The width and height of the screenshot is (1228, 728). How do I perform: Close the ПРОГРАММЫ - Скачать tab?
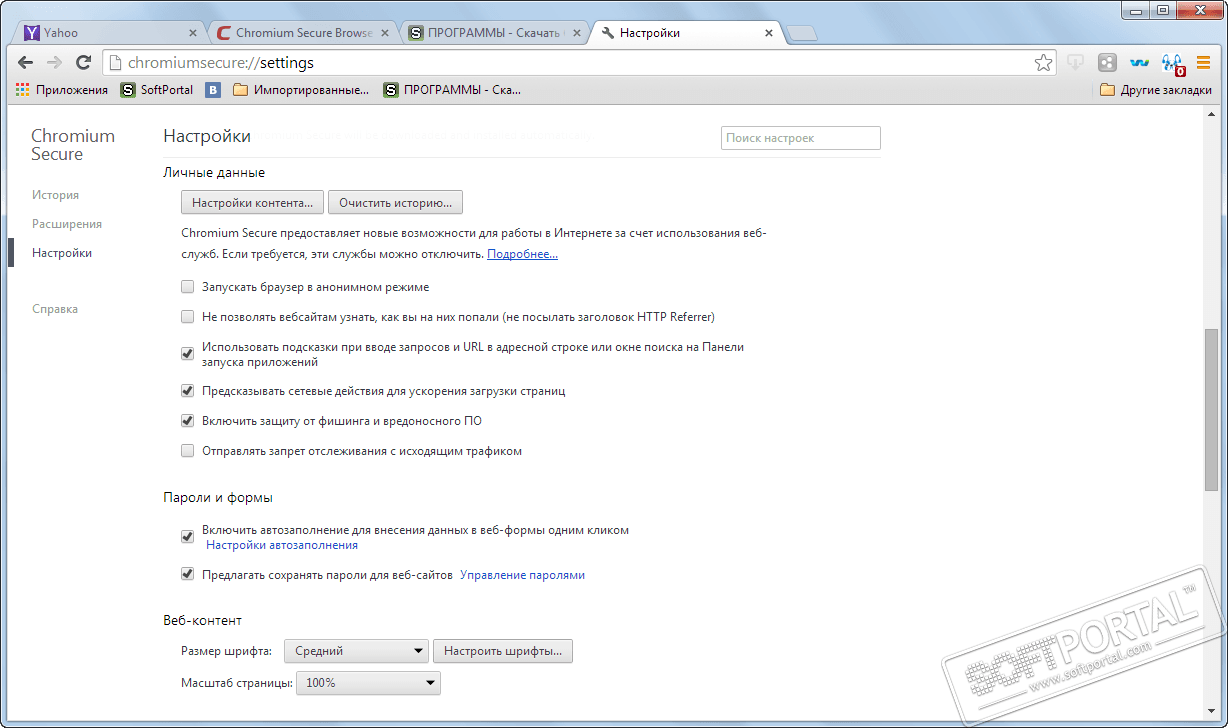click(x=578, y=33)
